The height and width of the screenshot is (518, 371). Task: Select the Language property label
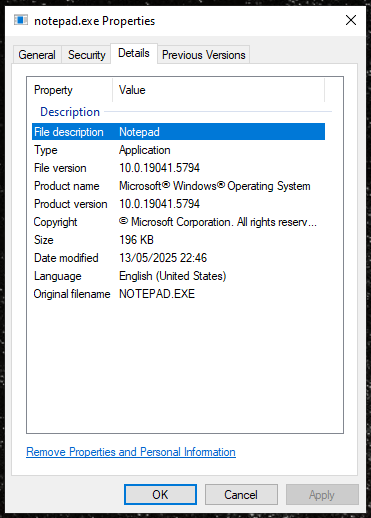coord(58,276)
